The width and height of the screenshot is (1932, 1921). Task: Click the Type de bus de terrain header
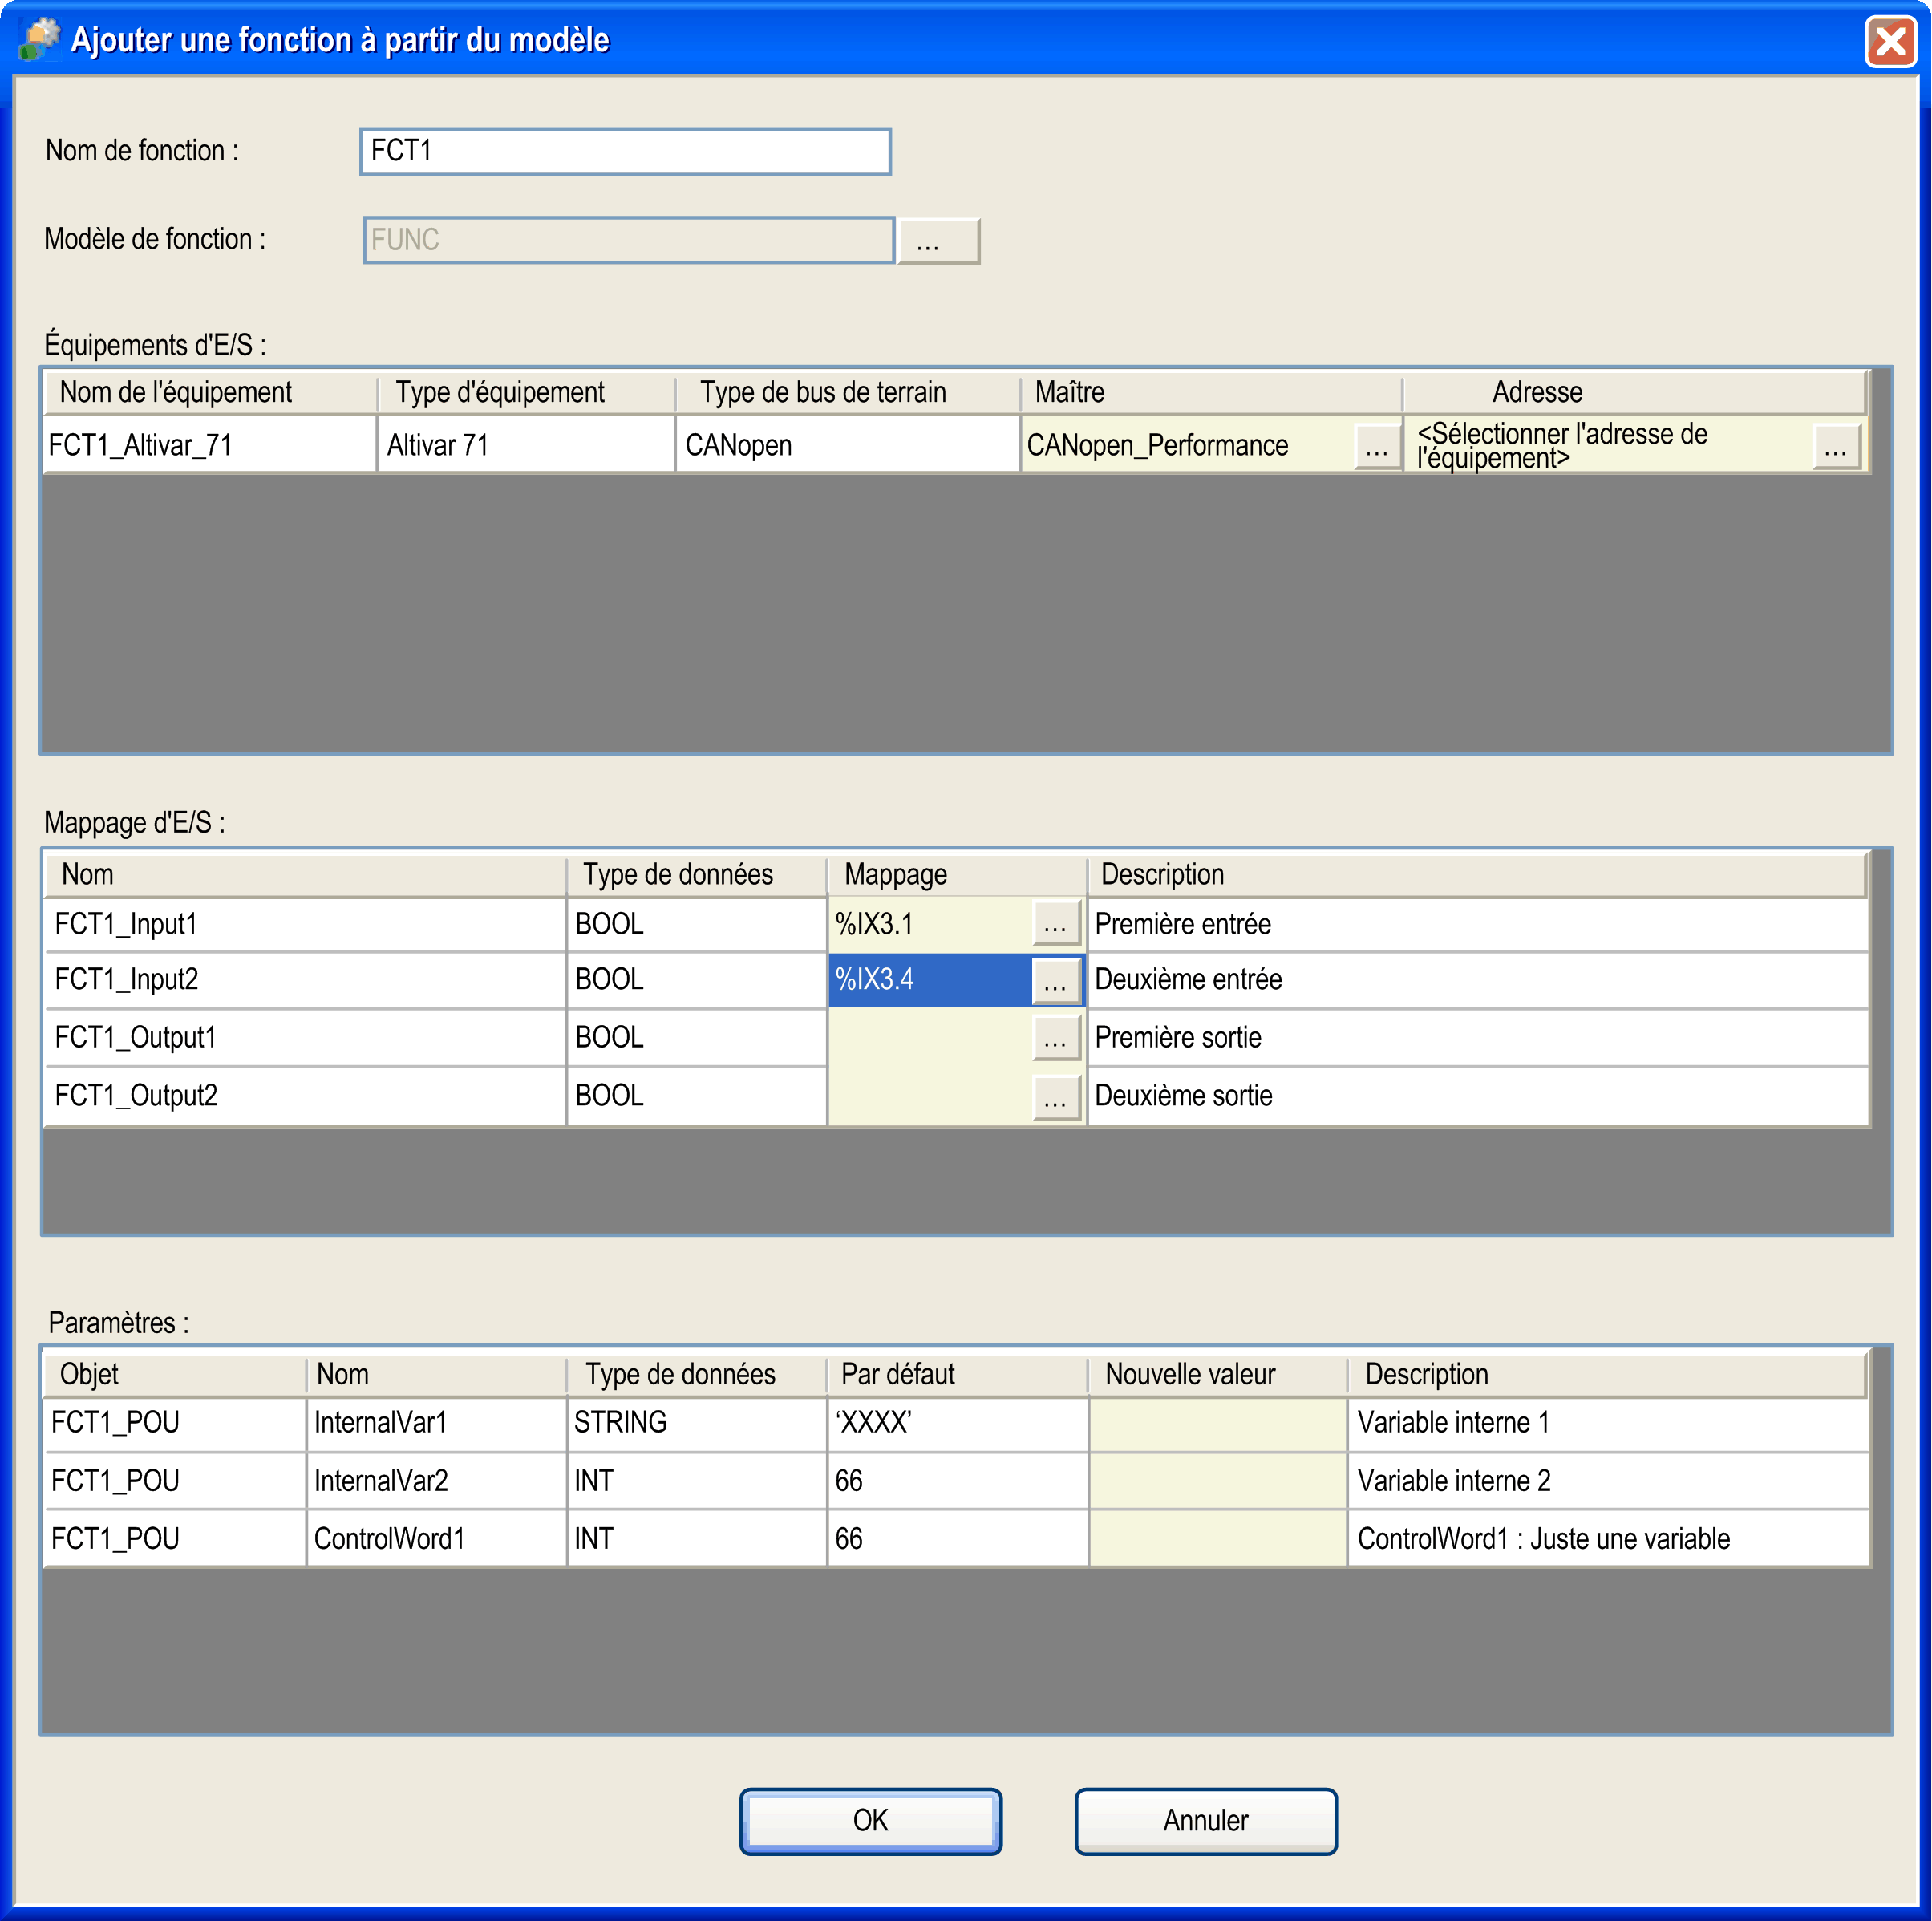(x=848, y=392)
